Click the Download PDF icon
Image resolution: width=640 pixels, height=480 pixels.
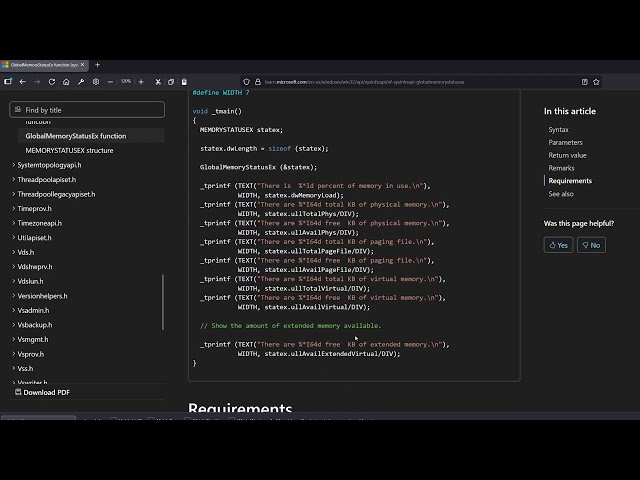coord(18,392)
